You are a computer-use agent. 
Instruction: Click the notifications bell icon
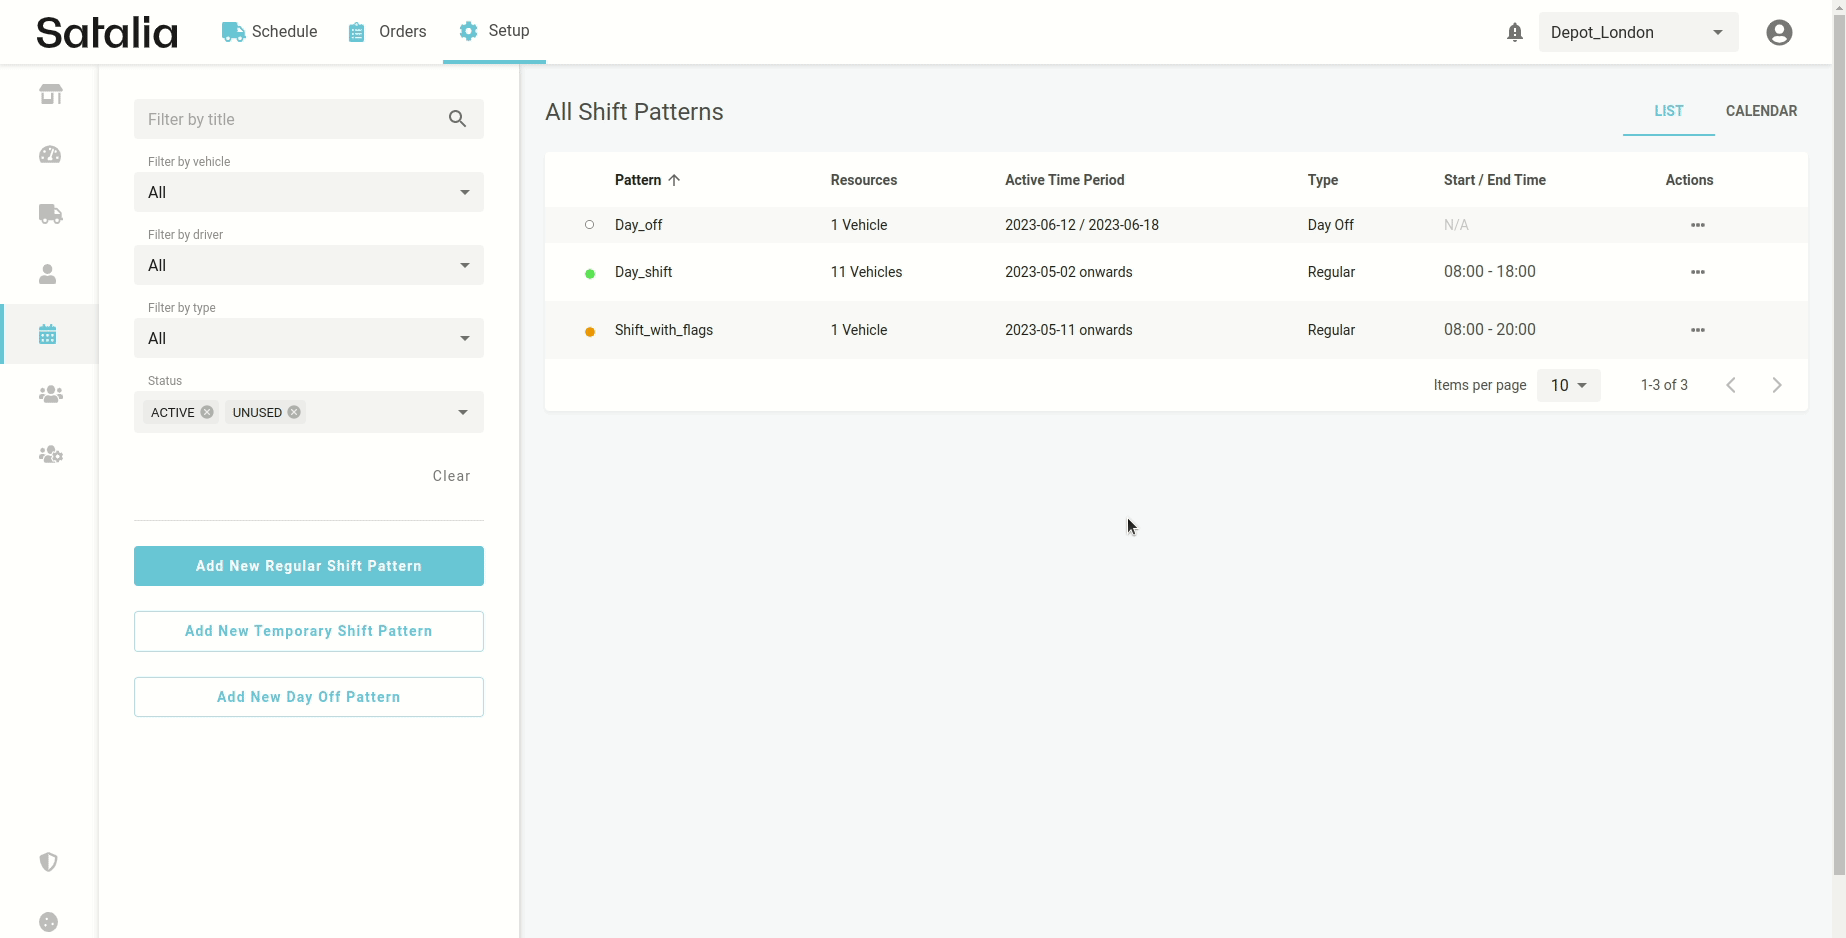pyautogui.click(x=1514, y=33)
